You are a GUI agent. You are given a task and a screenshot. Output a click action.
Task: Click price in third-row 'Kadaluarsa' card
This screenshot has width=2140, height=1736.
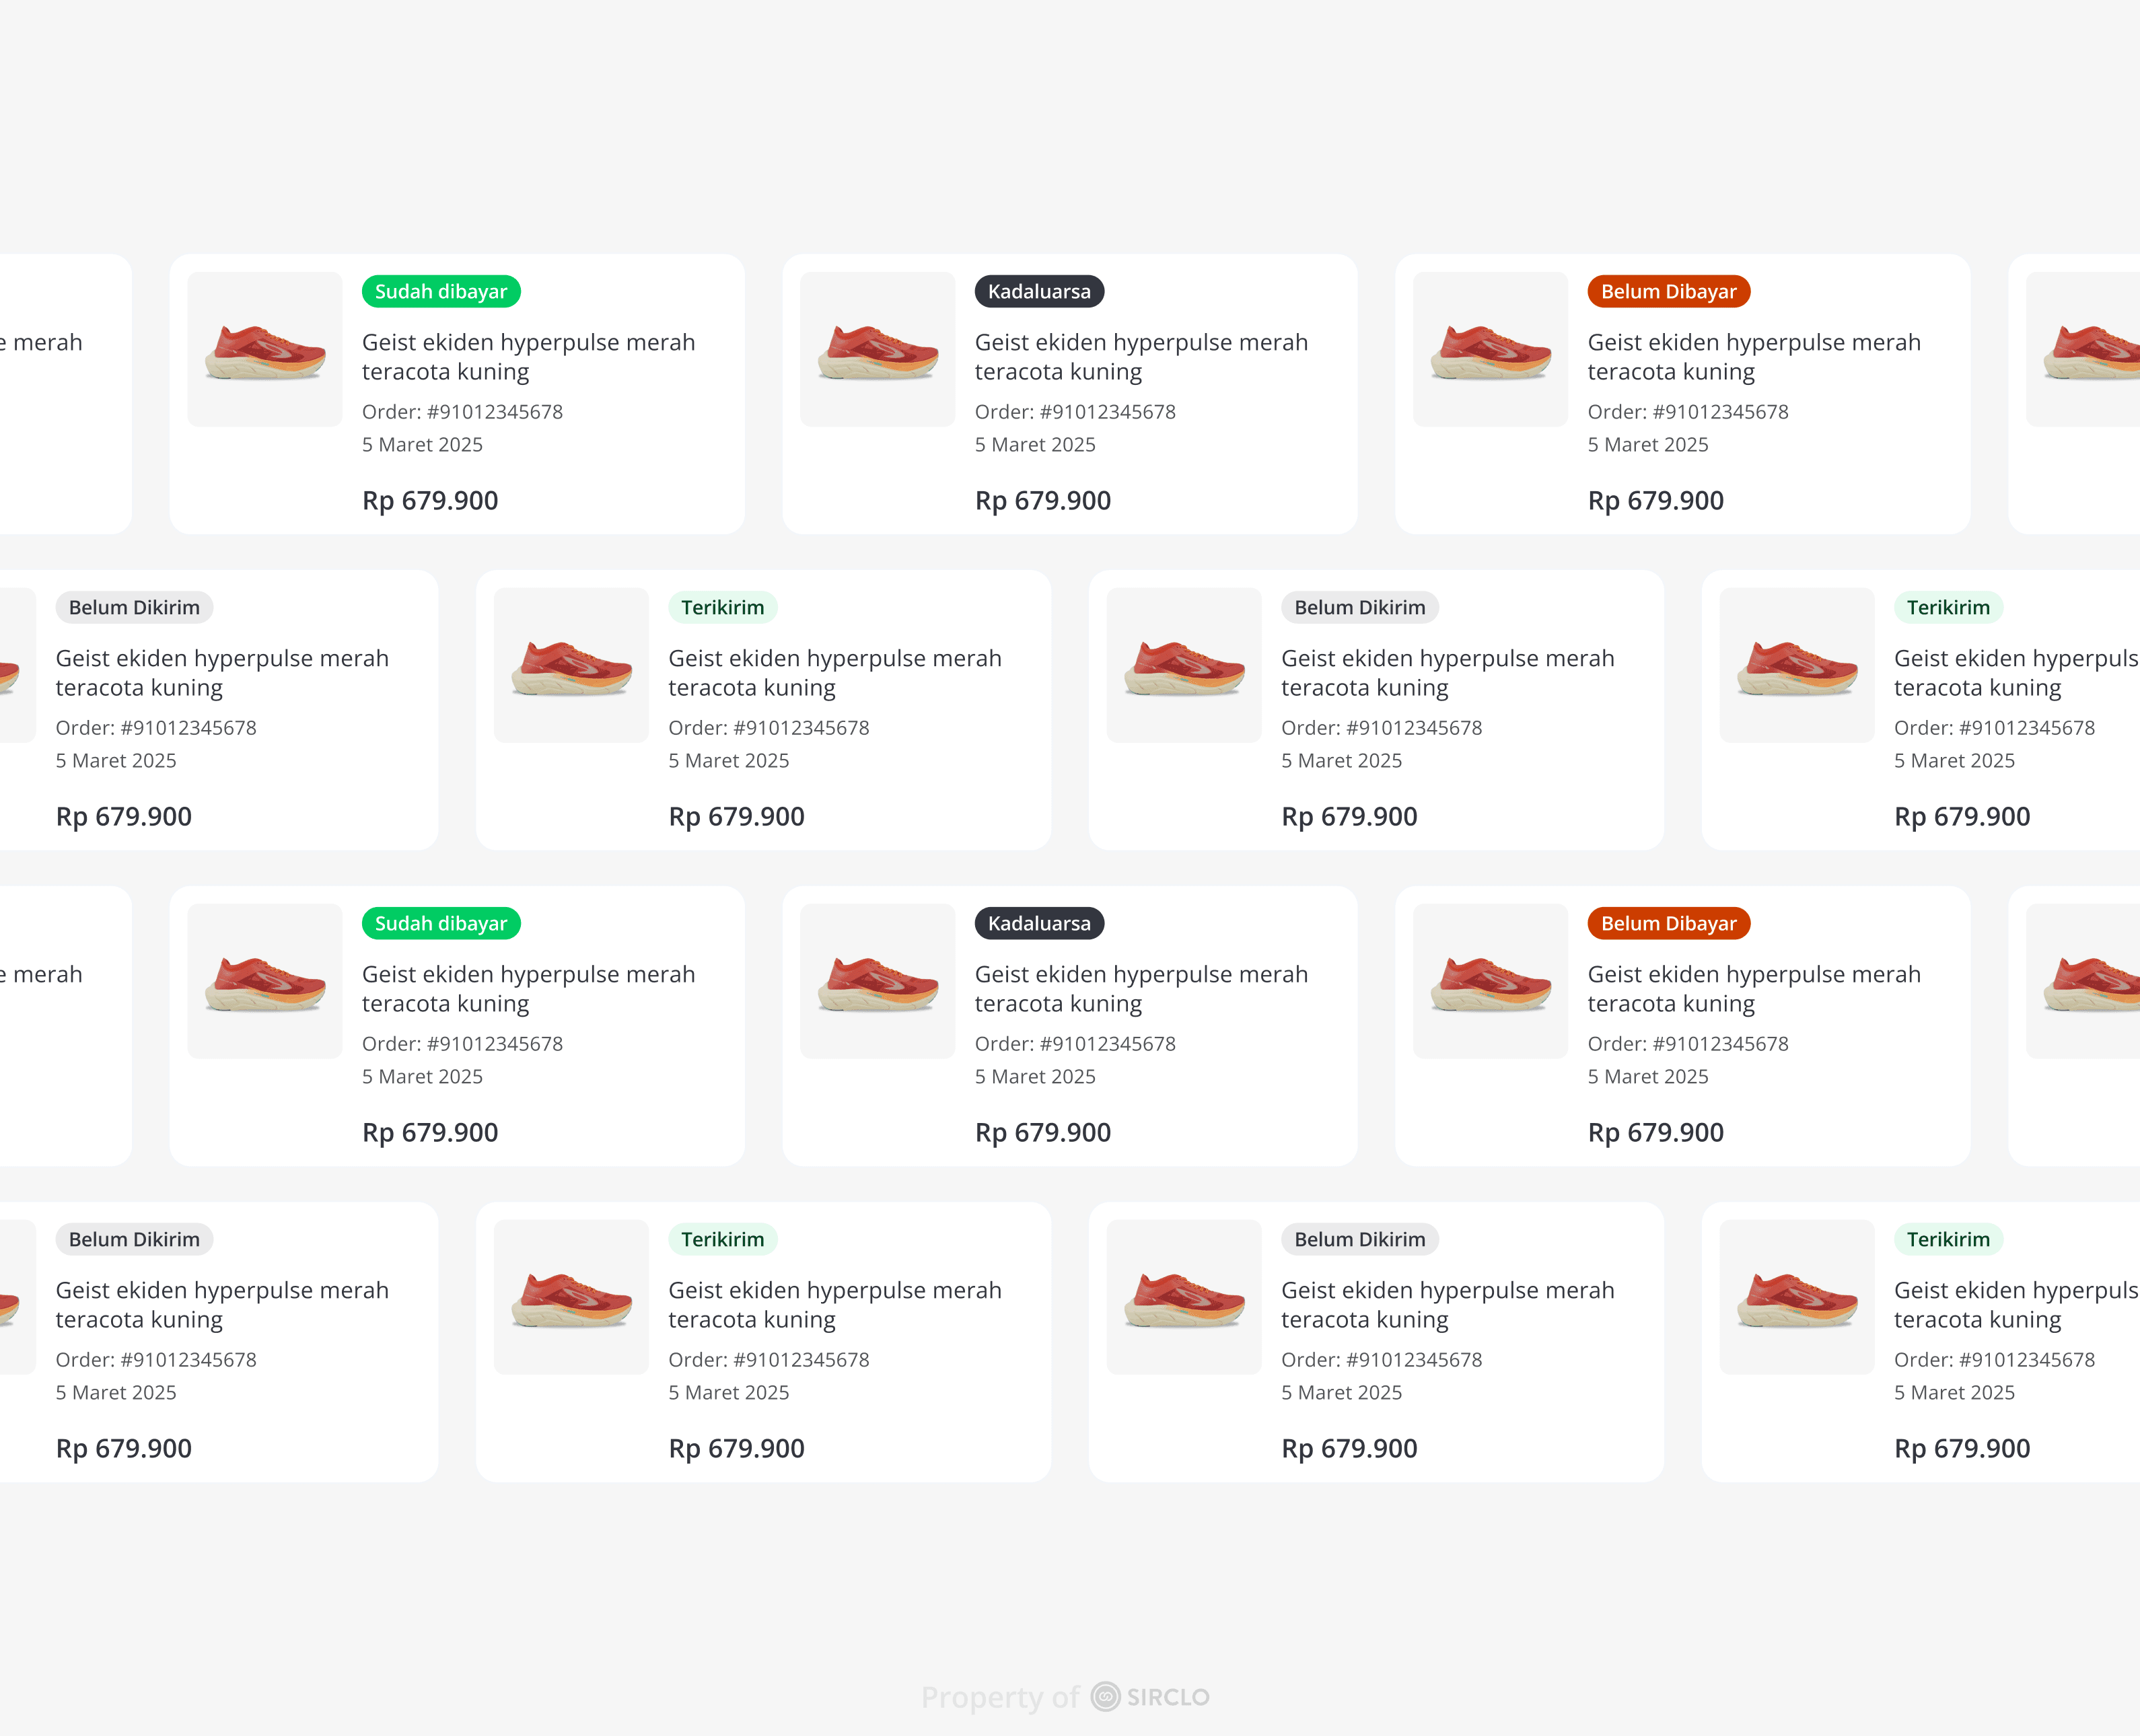[x=1042, y=1133]
